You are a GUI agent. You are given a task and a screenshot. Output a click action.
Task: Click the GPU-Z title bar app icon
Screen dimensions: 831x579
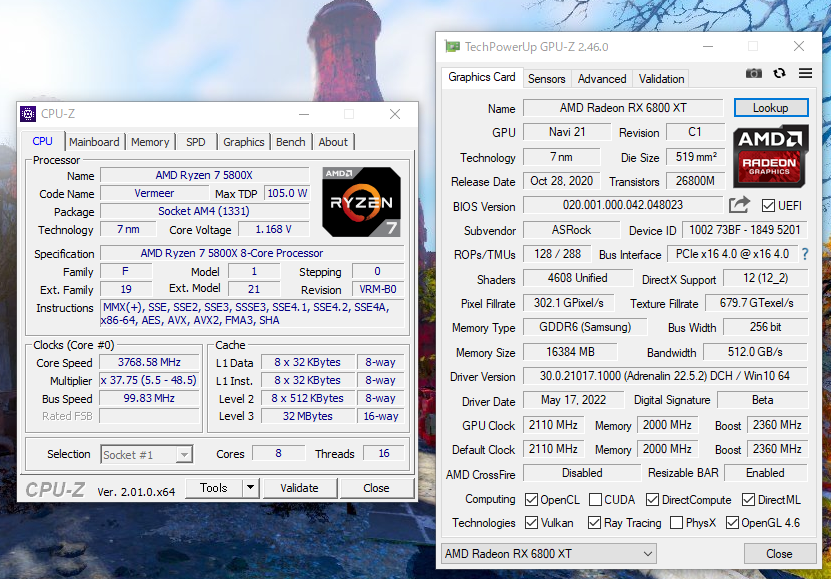(x=452, y=47)
